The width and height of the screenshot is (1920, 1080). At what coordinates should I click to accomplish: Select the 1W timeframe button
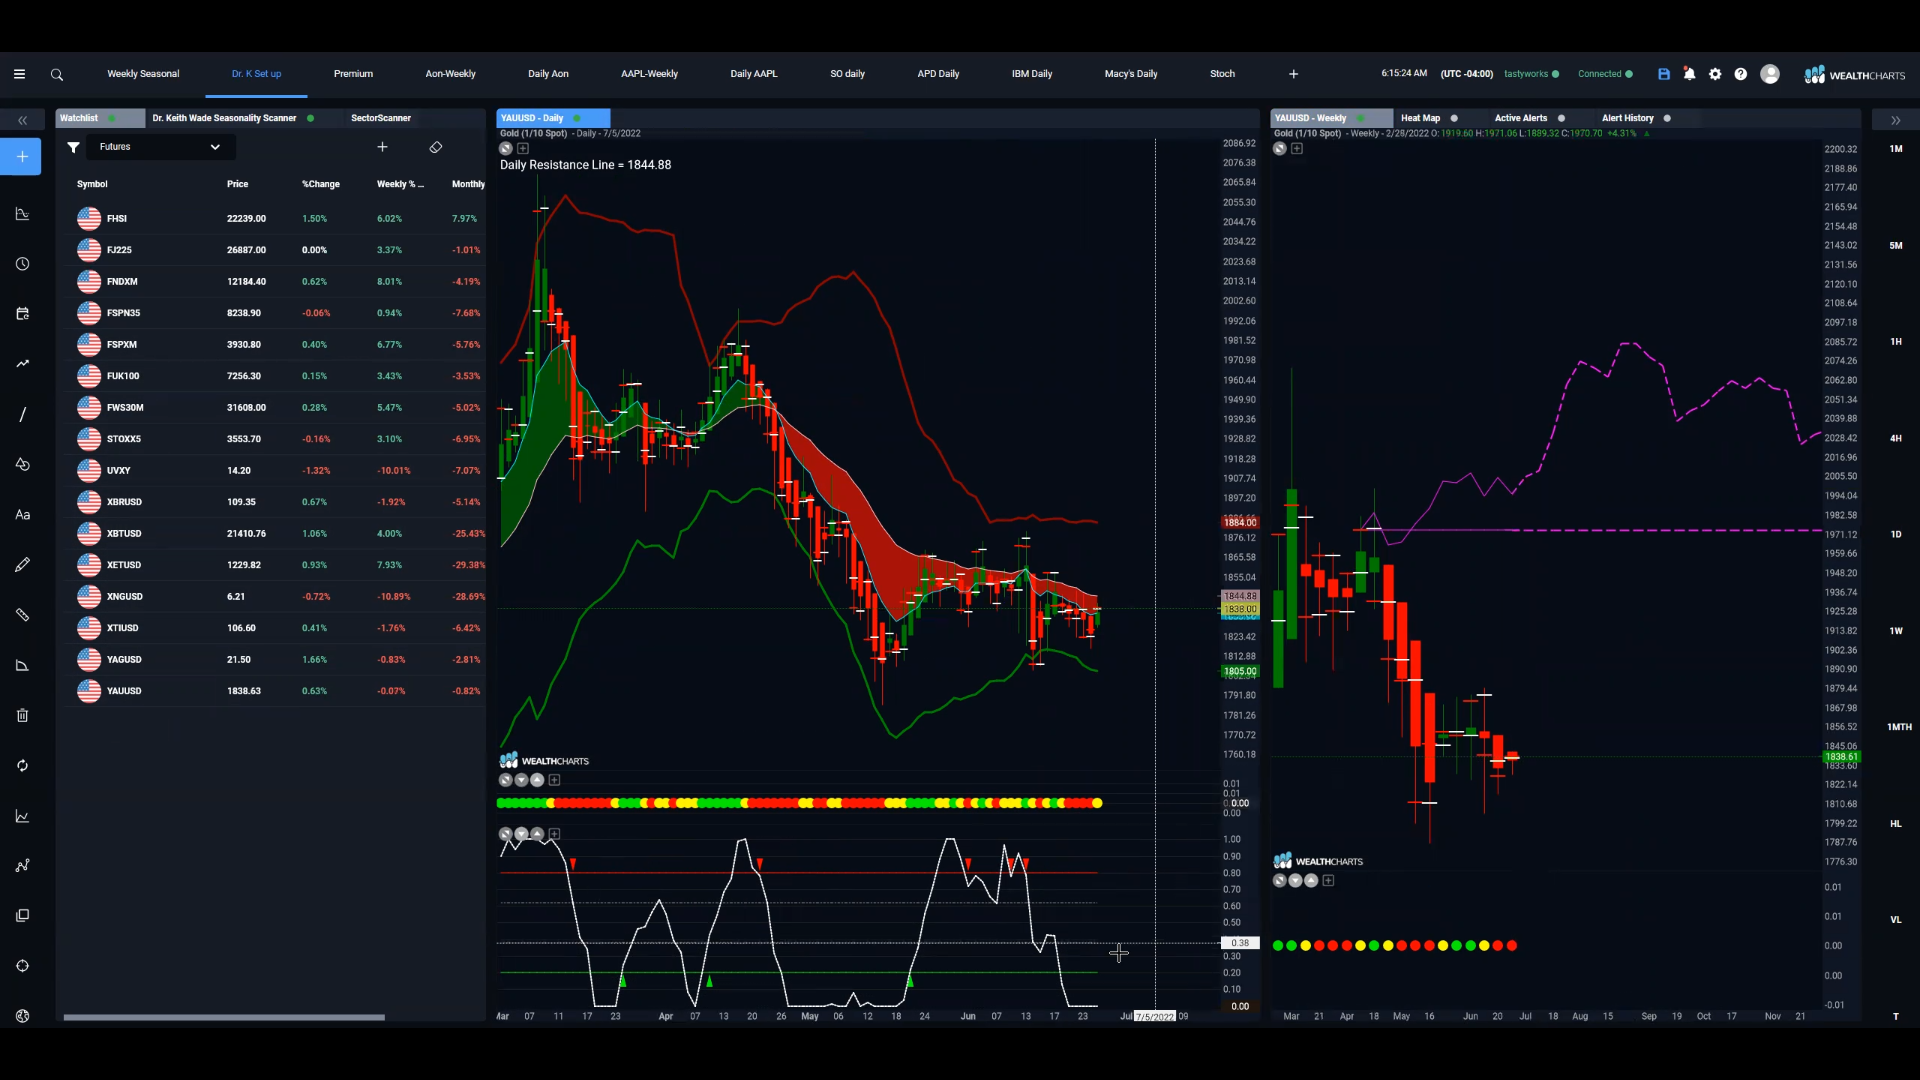(1896, 631)
